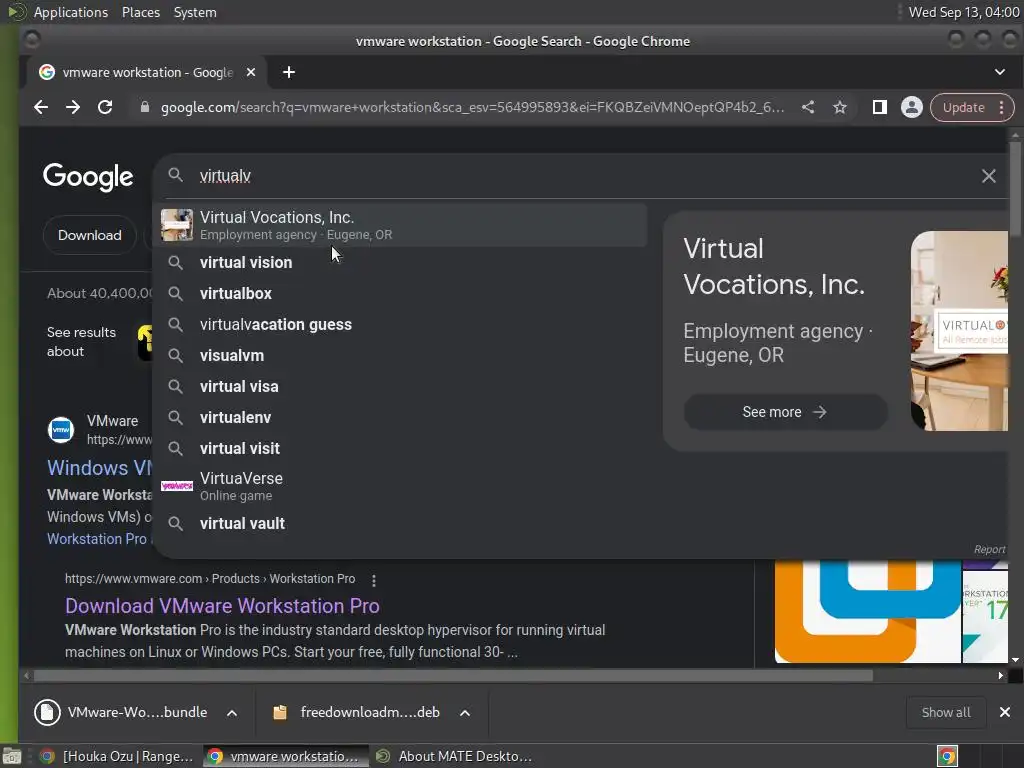Open the Chrome profile avatar menu
The width and height of the screenshot is (1024, 768).
tap(912, 107)
